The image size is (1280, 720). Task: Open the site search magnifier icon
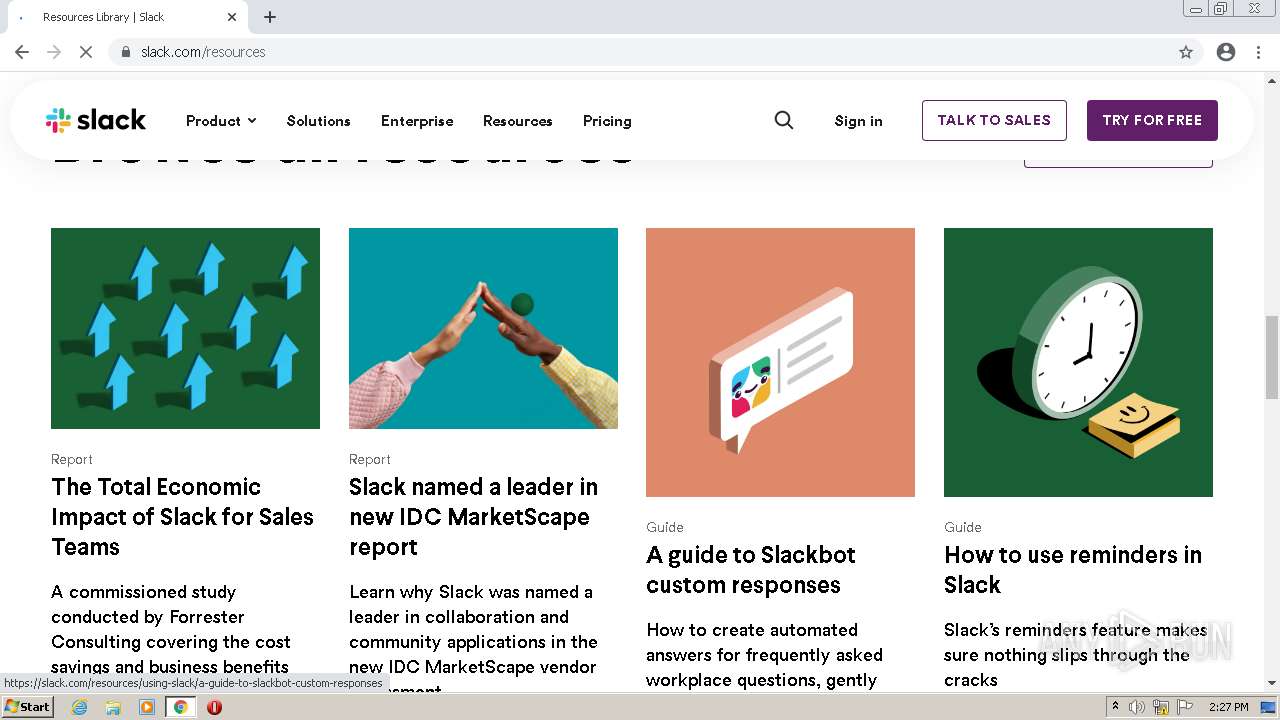click(784, 121)
